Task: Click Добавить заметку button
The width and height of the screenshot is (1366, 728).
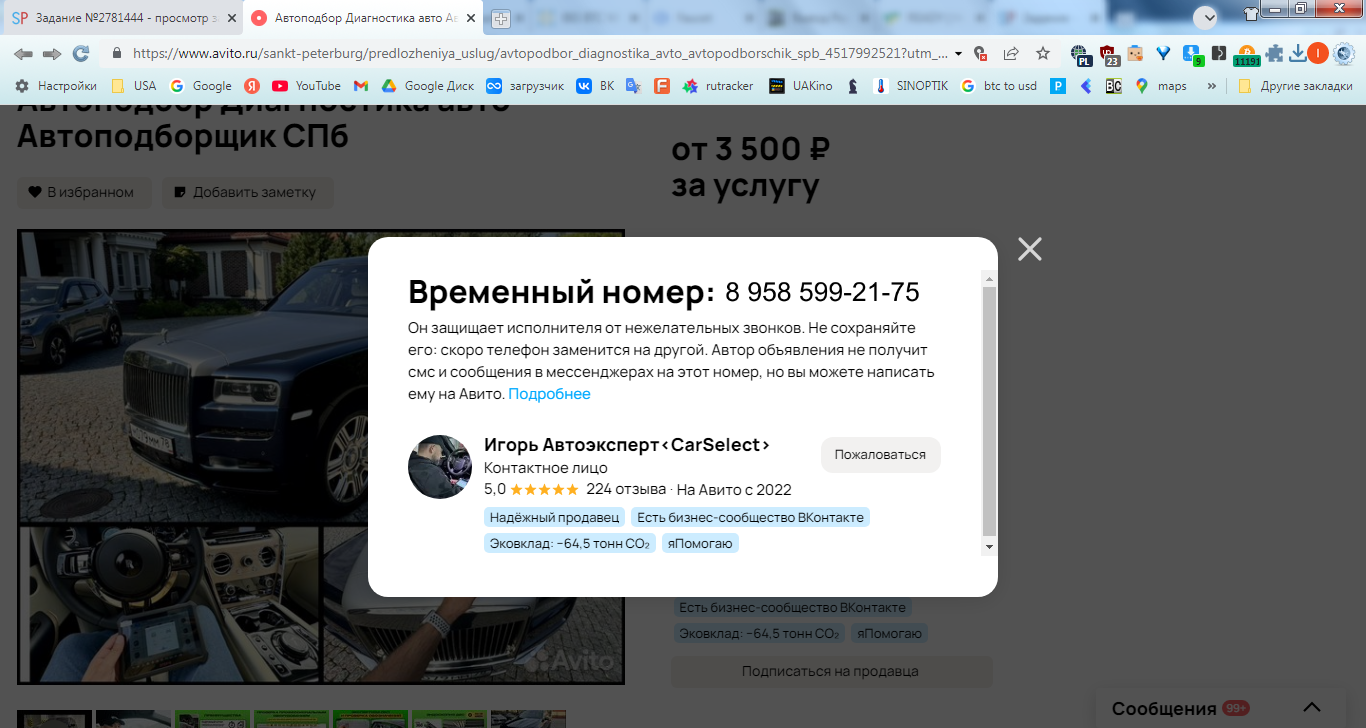Action: tap(248, 192)
